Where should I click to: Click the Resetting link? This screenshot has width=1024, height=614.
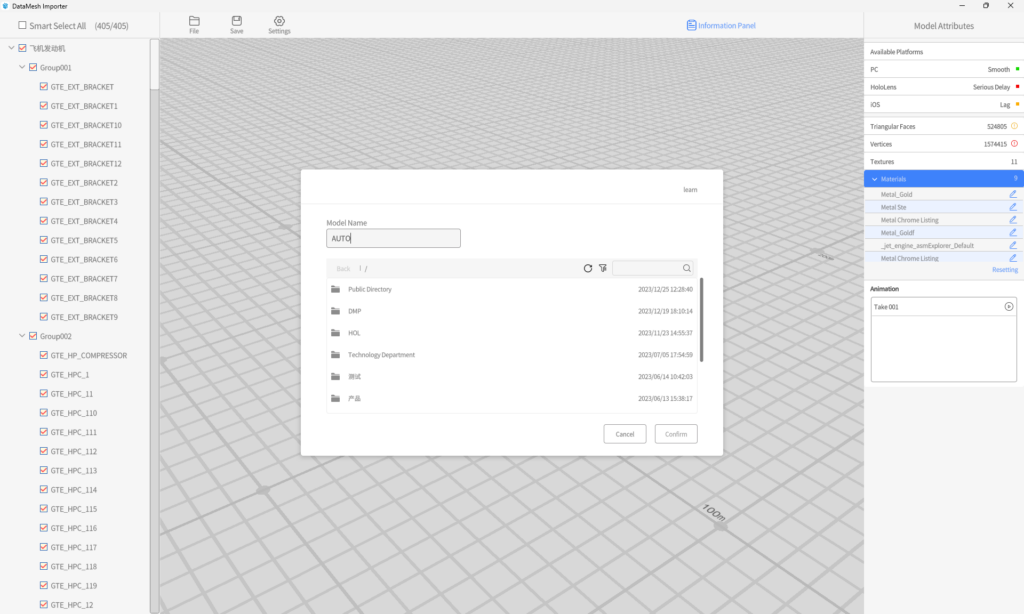tap(1005, 270)
